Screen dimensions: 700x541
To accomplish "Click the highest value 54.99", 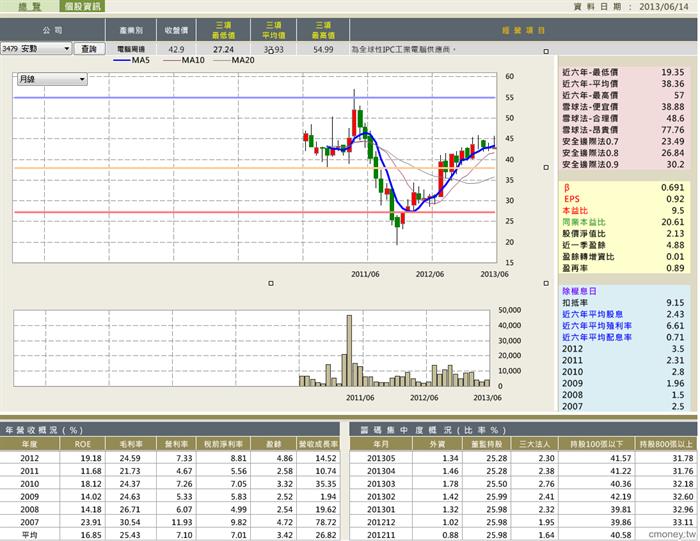I will click(323, 49).
